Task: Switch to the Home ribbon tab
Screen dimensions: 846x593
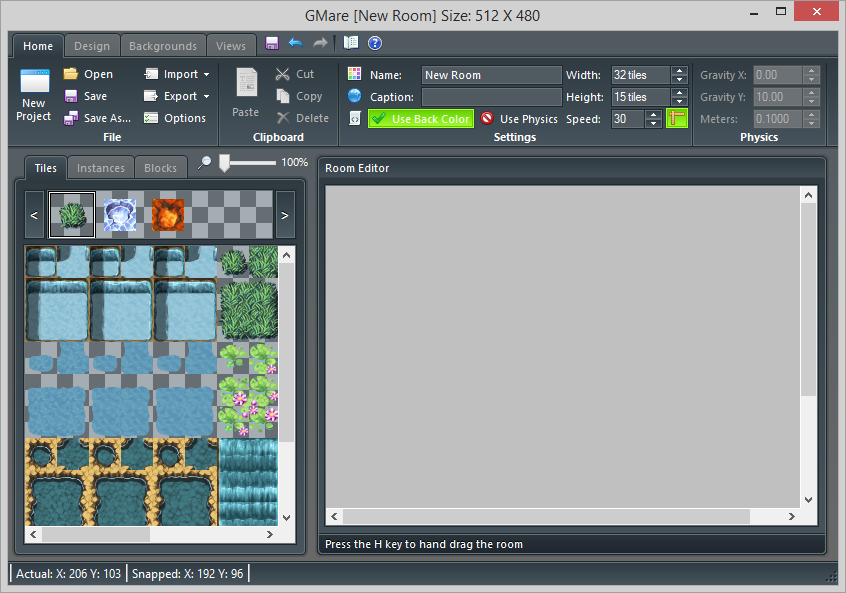Action: (x=38, y=46)
